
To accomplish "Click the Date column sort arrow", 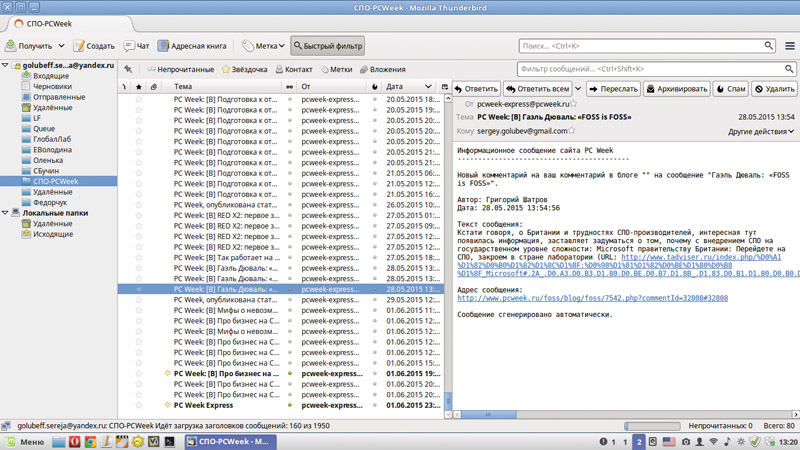I will point(428,87).
